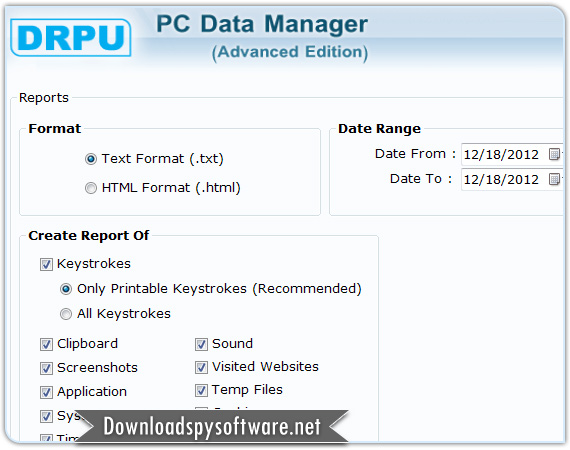The width and height of the screenshot is (570, 450).
Task: Disable the Application checkbox
Action: click(x=46, y=392)
